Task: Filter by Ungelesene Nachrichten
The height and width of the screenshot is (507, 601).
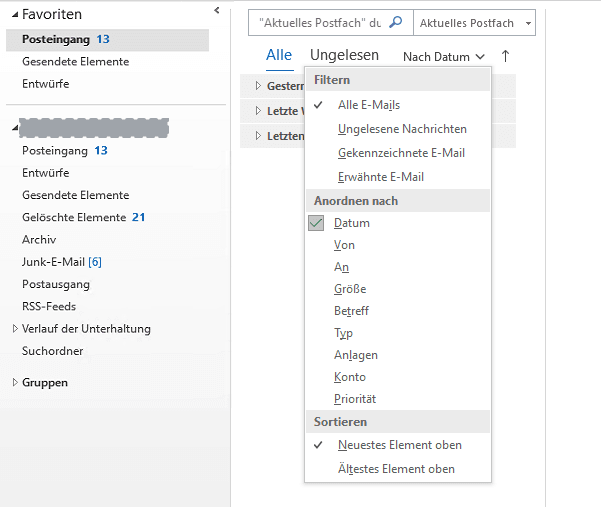Action: (x=402, y=129)
